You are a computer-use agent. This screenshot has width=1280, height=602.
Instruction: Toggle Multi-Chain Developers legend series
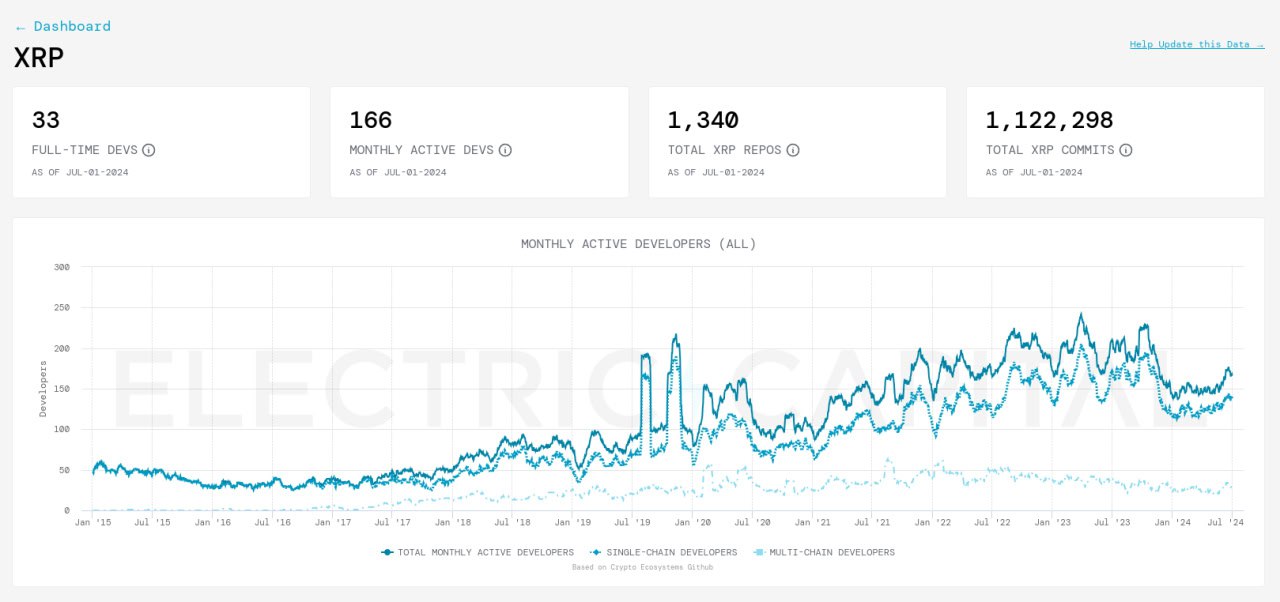coord(824,552)
